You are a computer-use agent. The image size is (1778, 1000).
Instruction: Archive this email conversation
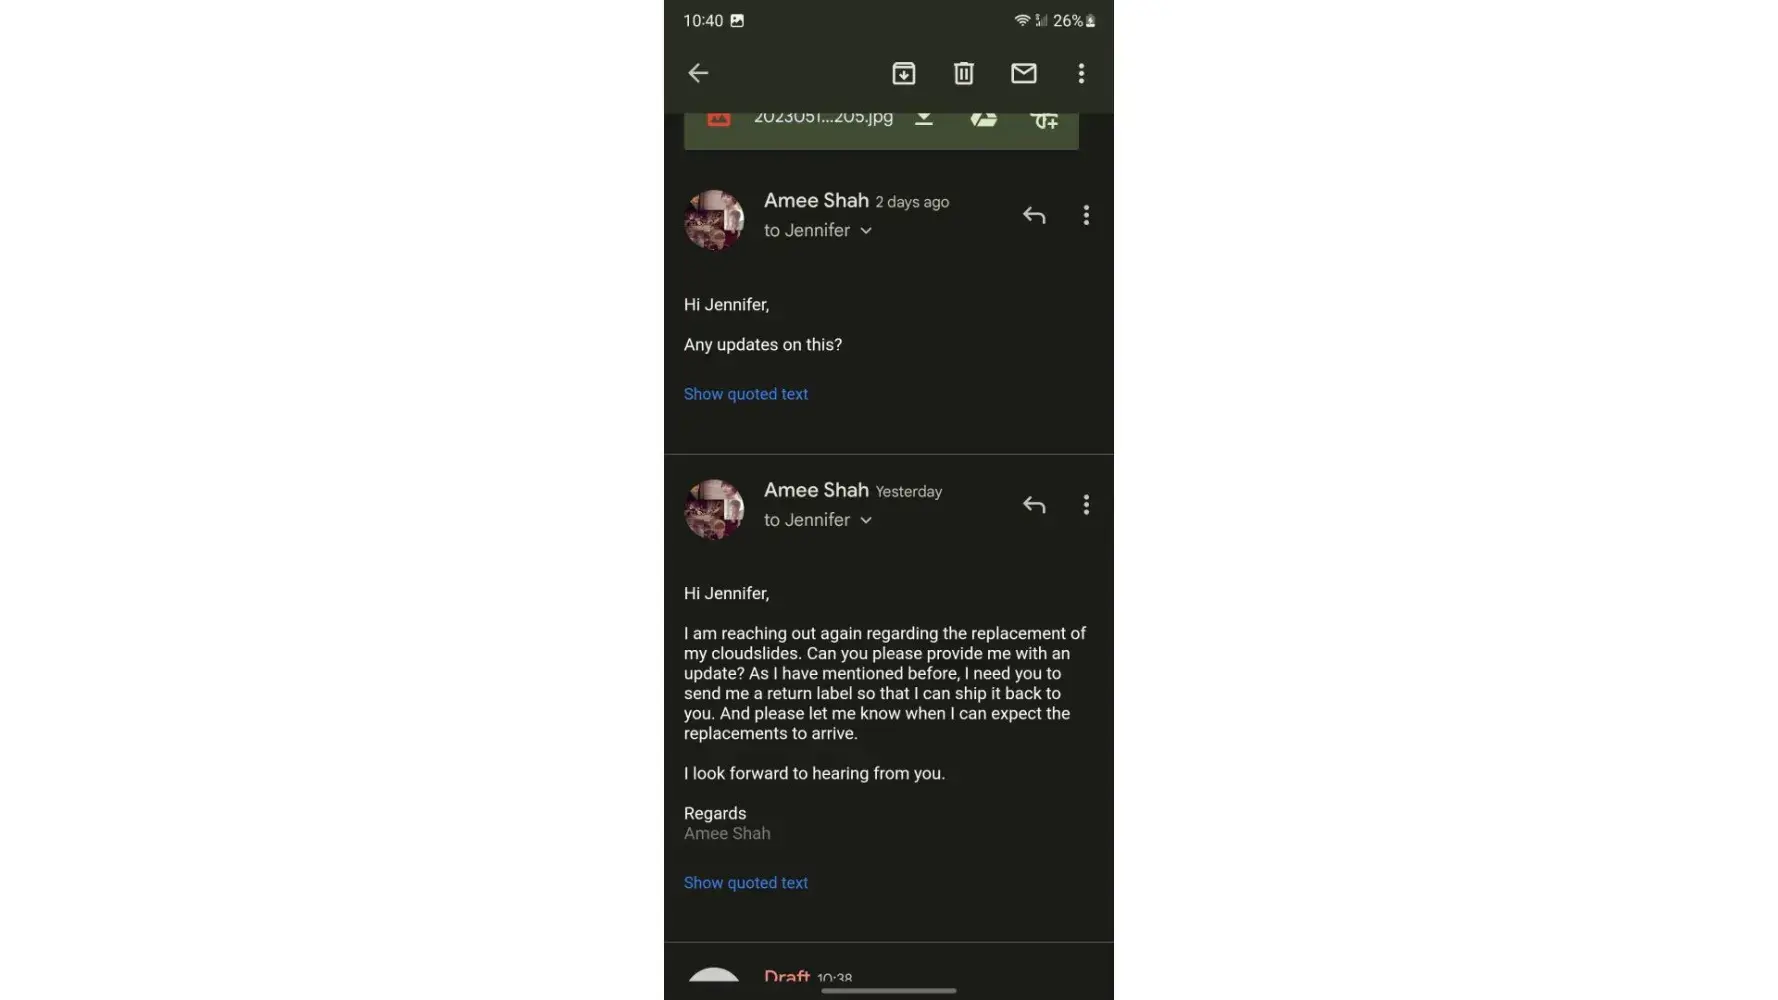[904, 73]
